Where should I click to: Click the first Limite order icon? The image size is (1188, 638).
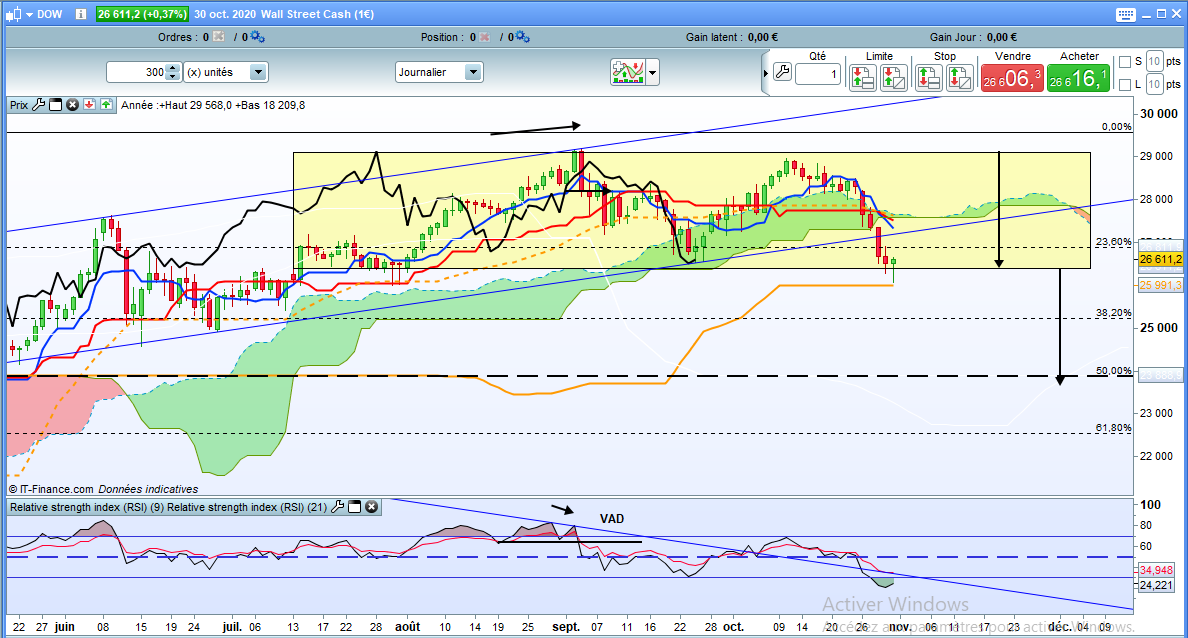click(x=863, y=78)
